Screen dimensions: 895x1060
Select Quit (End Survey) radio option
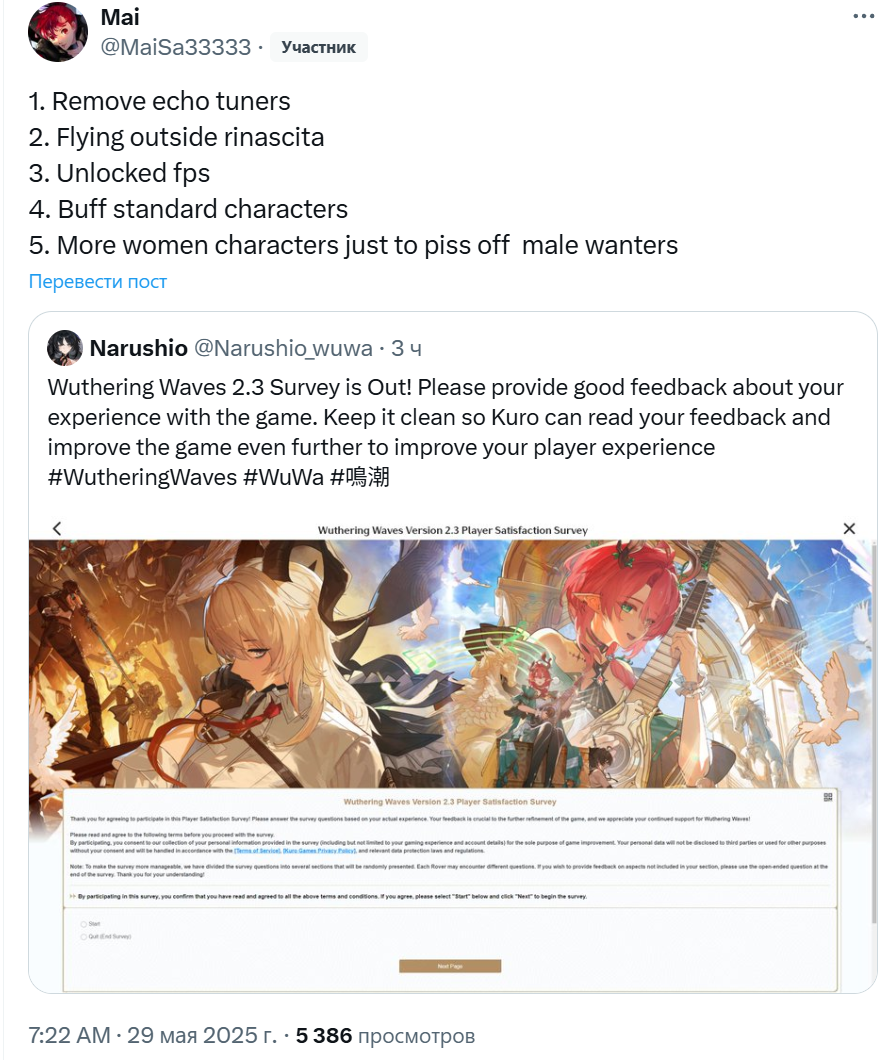pyautogui.click(x=84, y=937)
